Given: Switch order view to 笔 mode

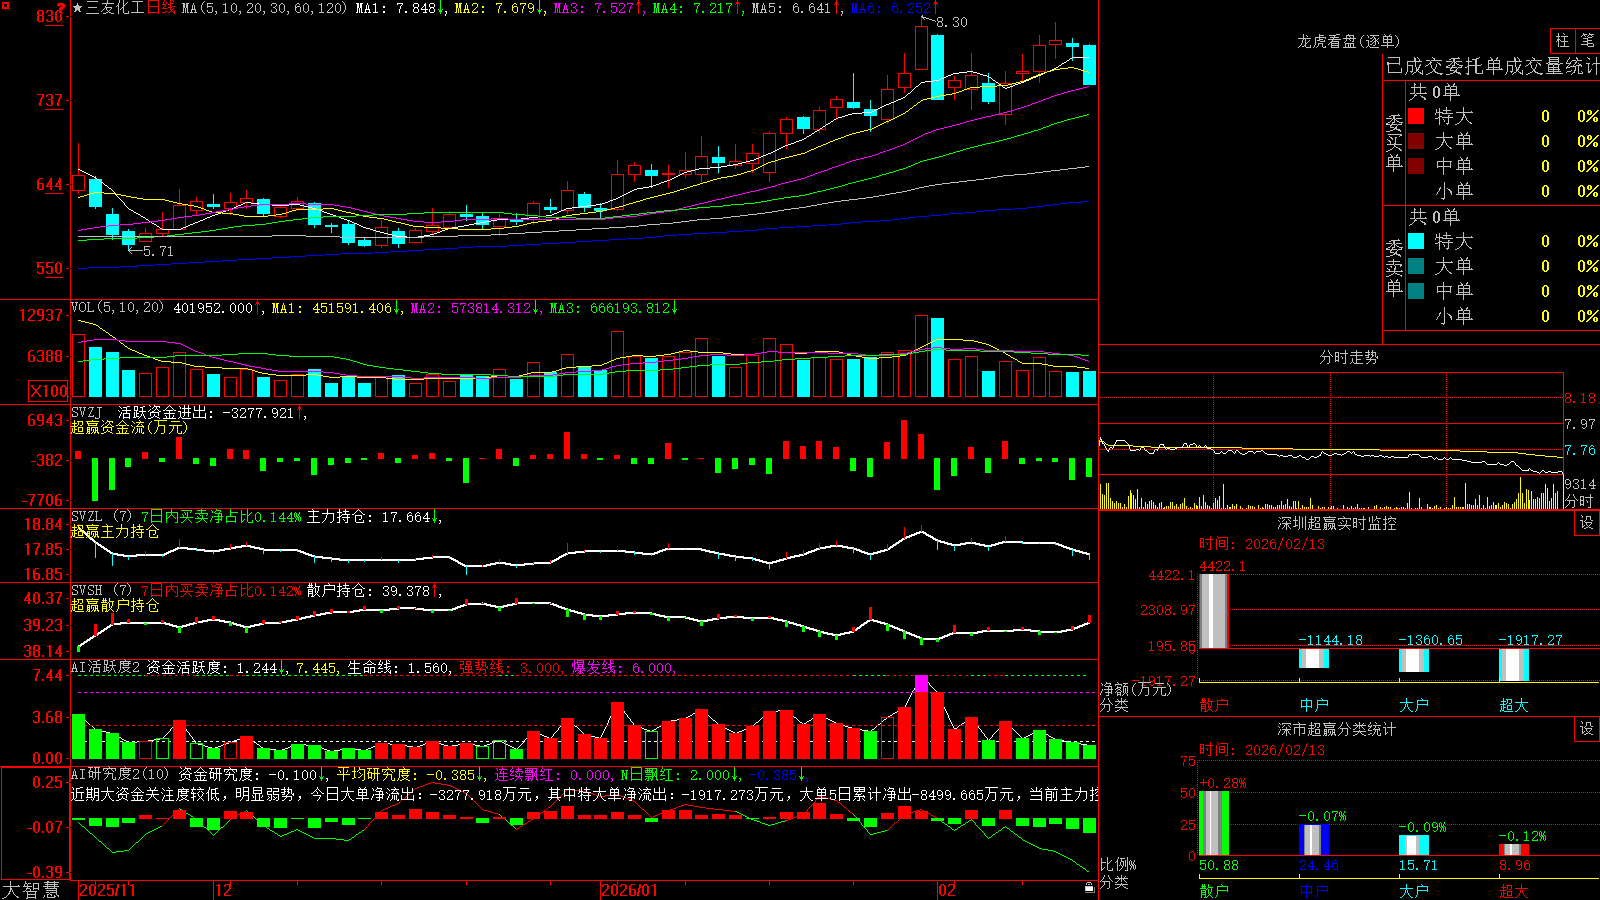Looking at the screenshot, I should click(1587, 41).
